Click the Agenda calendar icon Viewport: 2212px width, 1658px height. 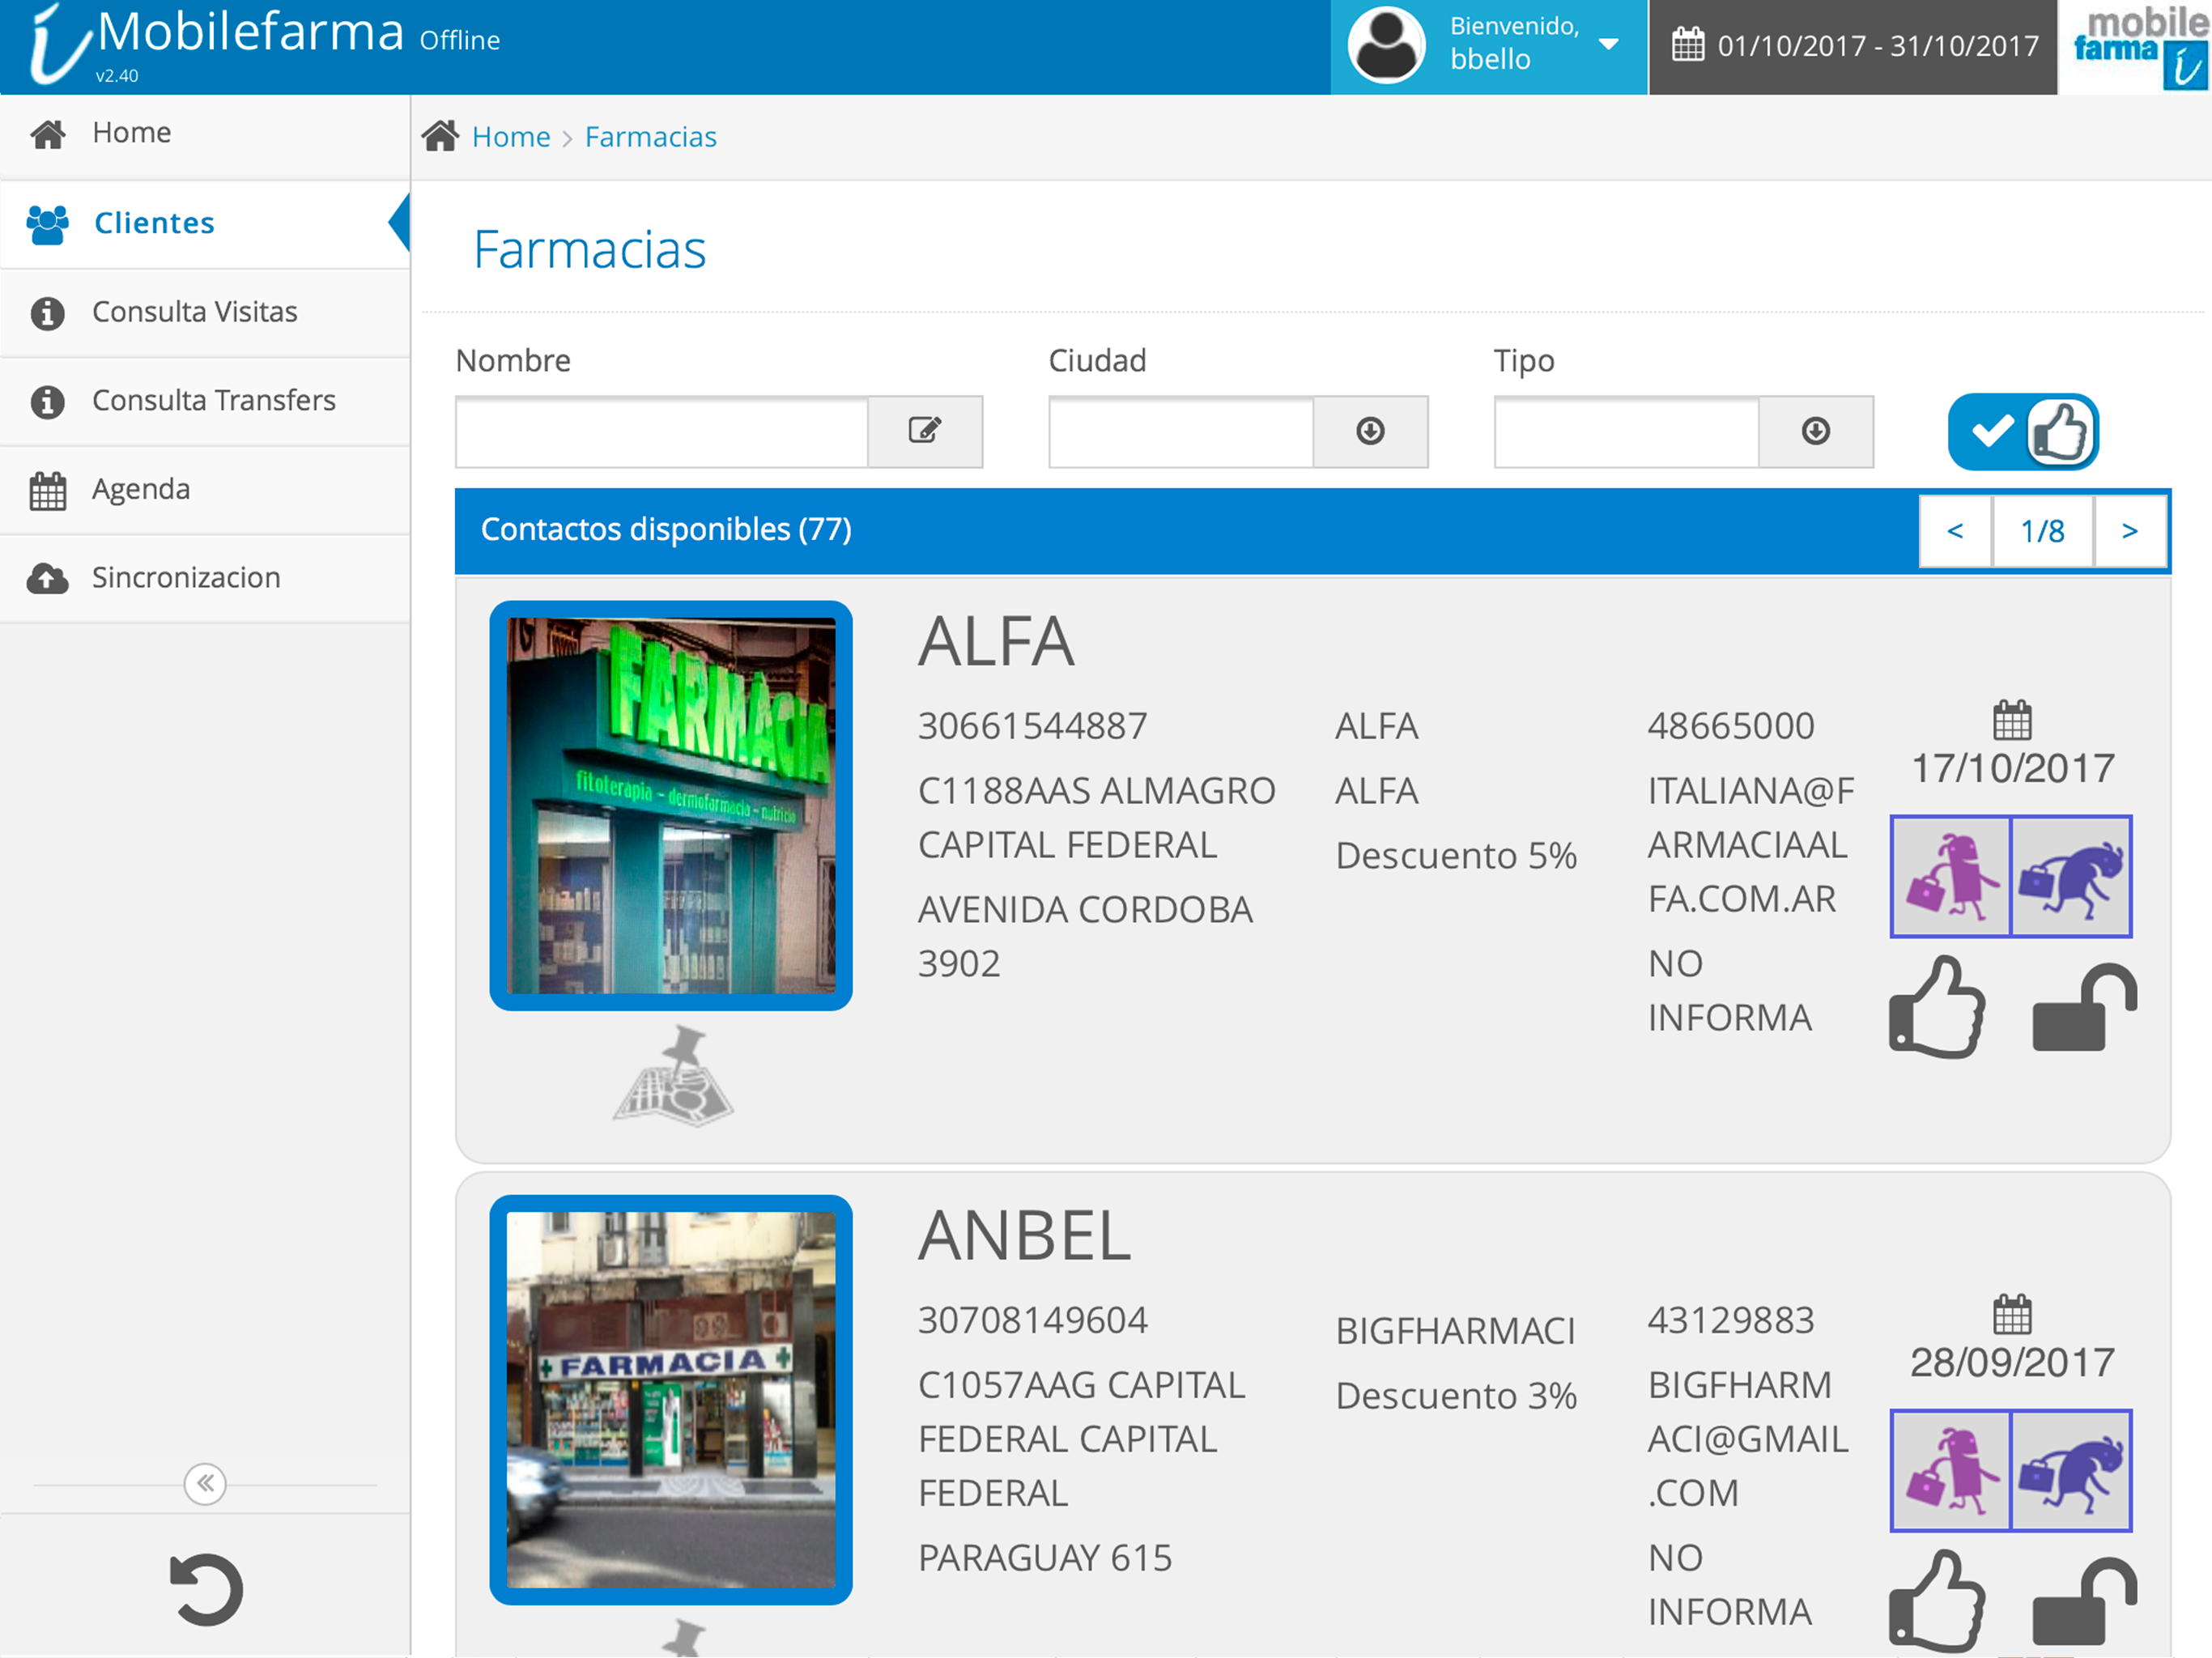coord(47,491)
